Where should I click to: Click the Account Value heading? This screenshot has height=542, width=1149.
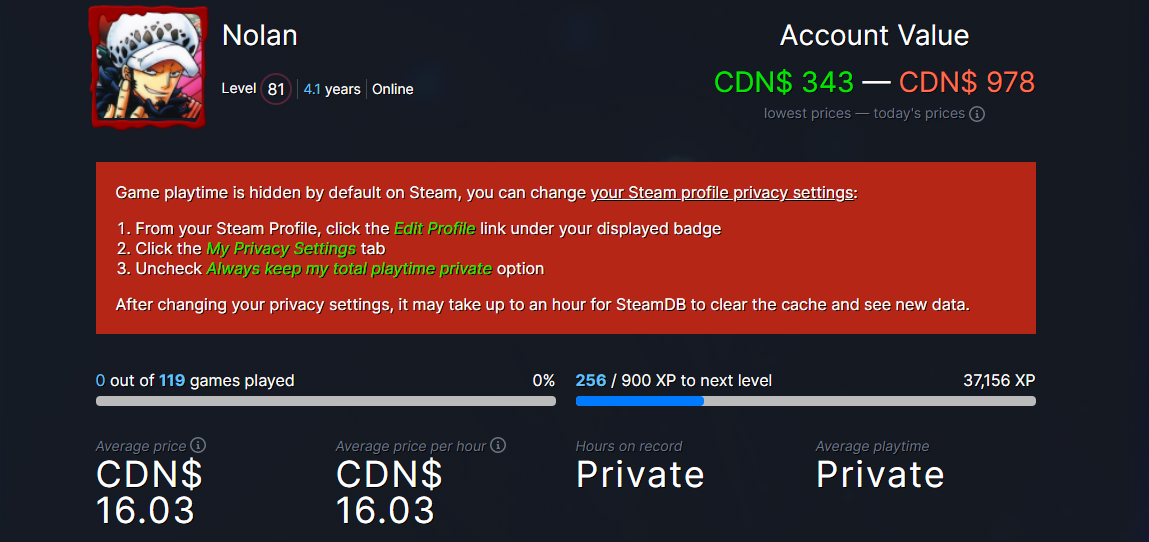[x=874, y=35]
